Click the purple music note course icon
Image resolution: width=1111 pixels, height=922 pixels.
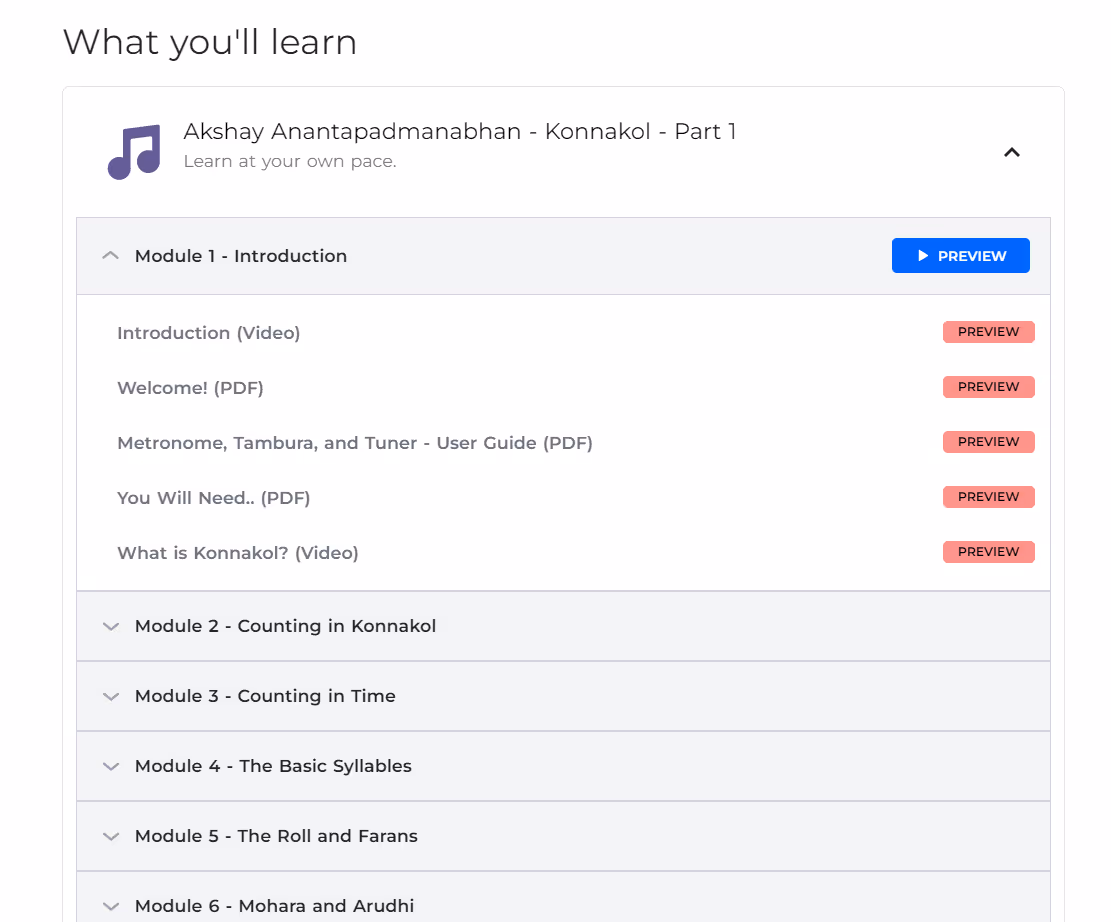point(134,152)
